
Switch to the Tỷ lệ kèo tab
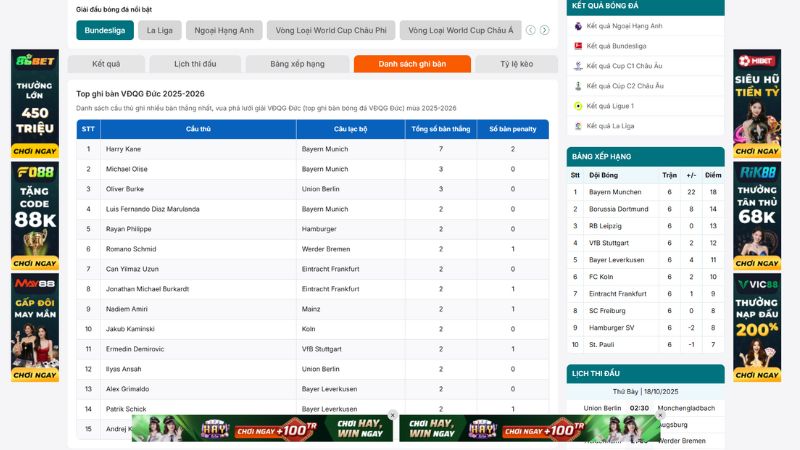(517, 64)
